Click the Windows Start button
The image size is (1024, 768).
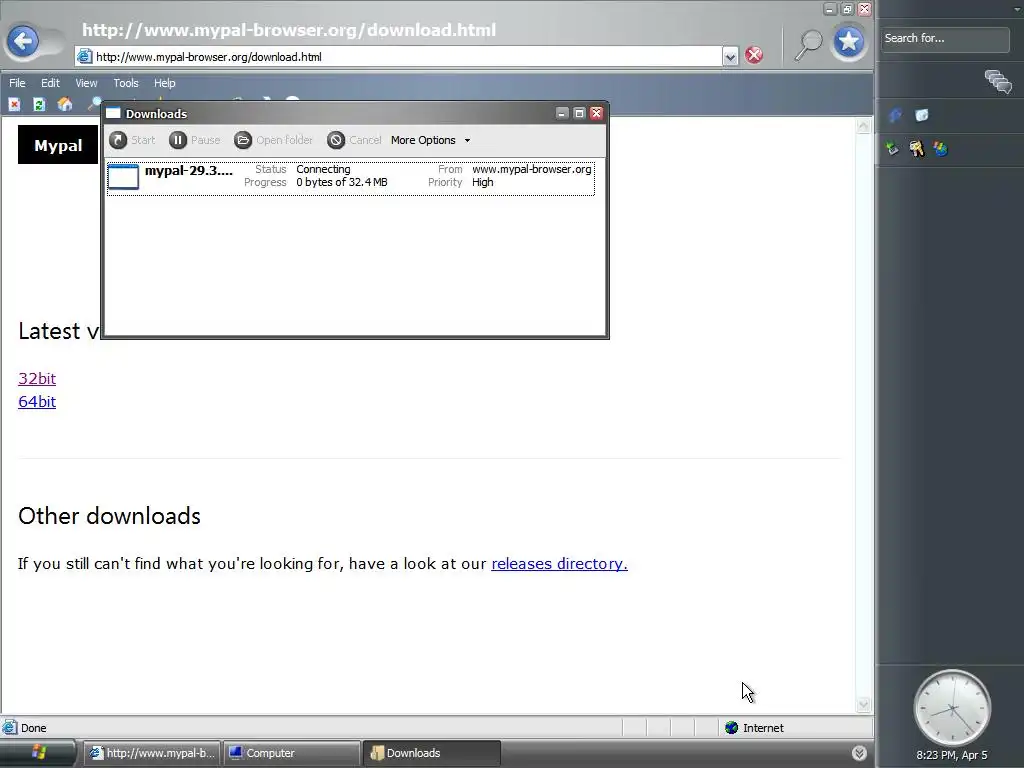39,752
